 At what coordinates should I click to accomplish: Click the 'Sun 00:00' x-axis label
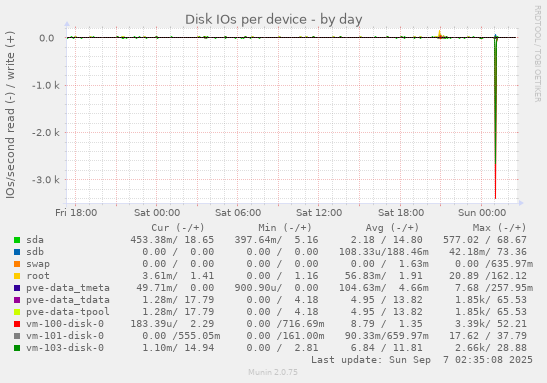482,213
